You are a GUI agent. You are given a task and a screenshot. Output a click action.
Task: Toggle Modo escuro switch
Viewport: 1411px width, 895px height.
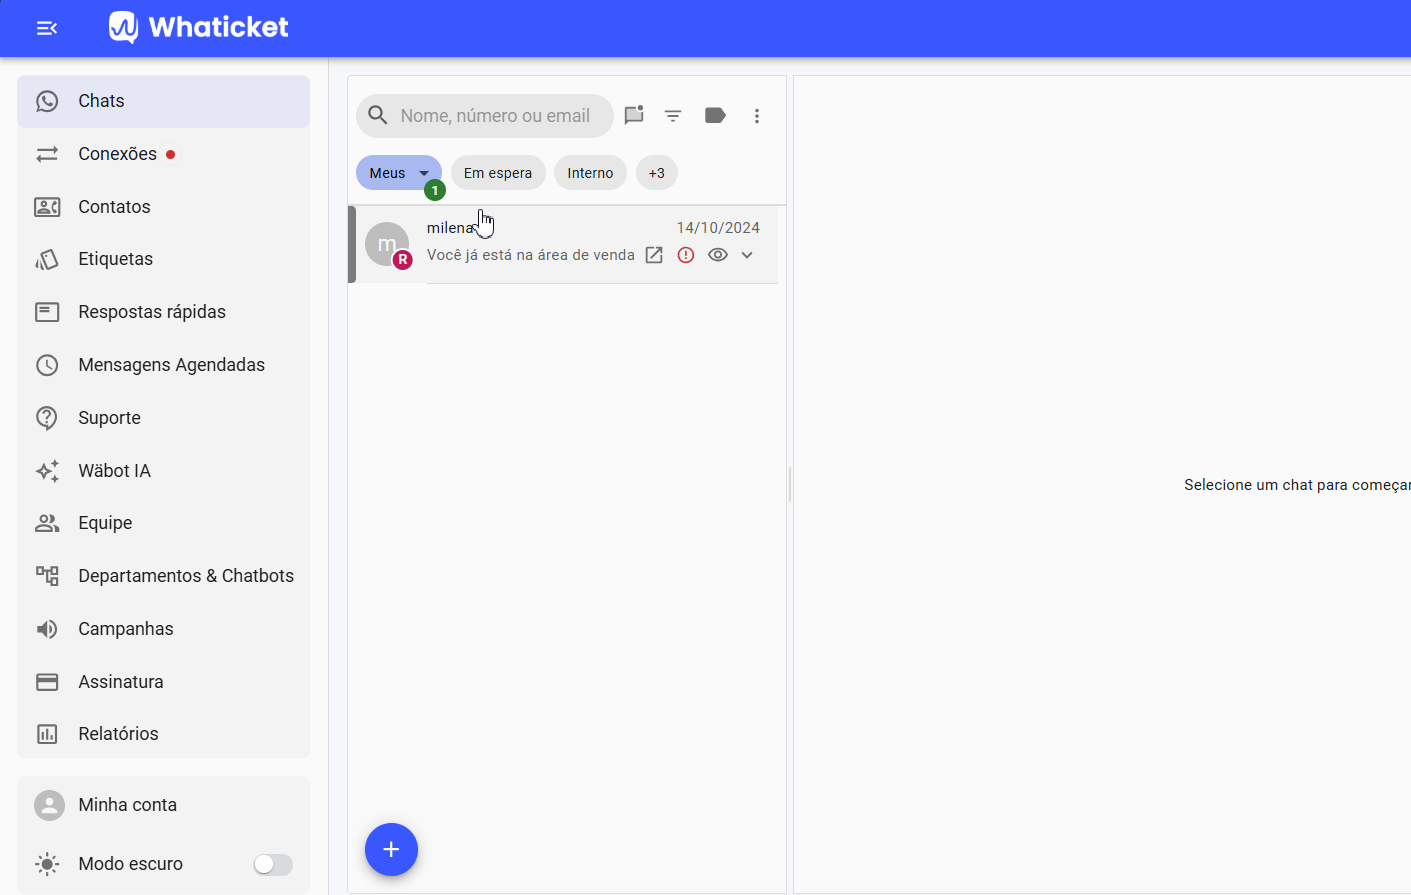pos(272,864)
